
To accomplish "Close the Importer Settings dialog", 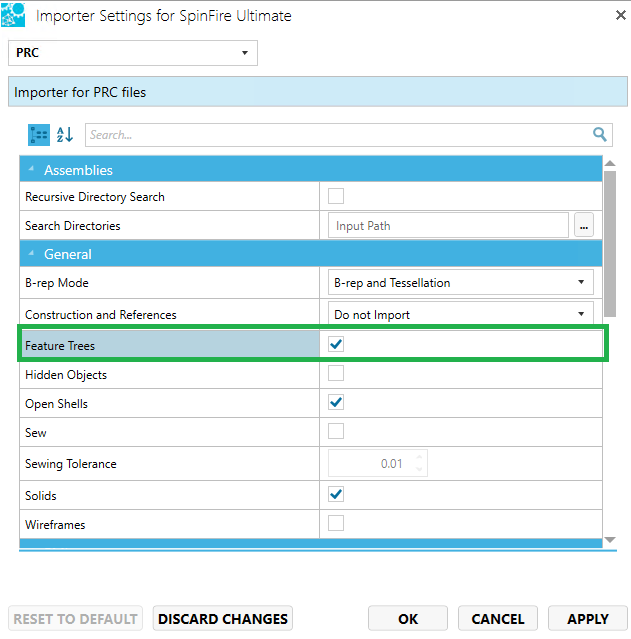I will [x=620, y=15].
